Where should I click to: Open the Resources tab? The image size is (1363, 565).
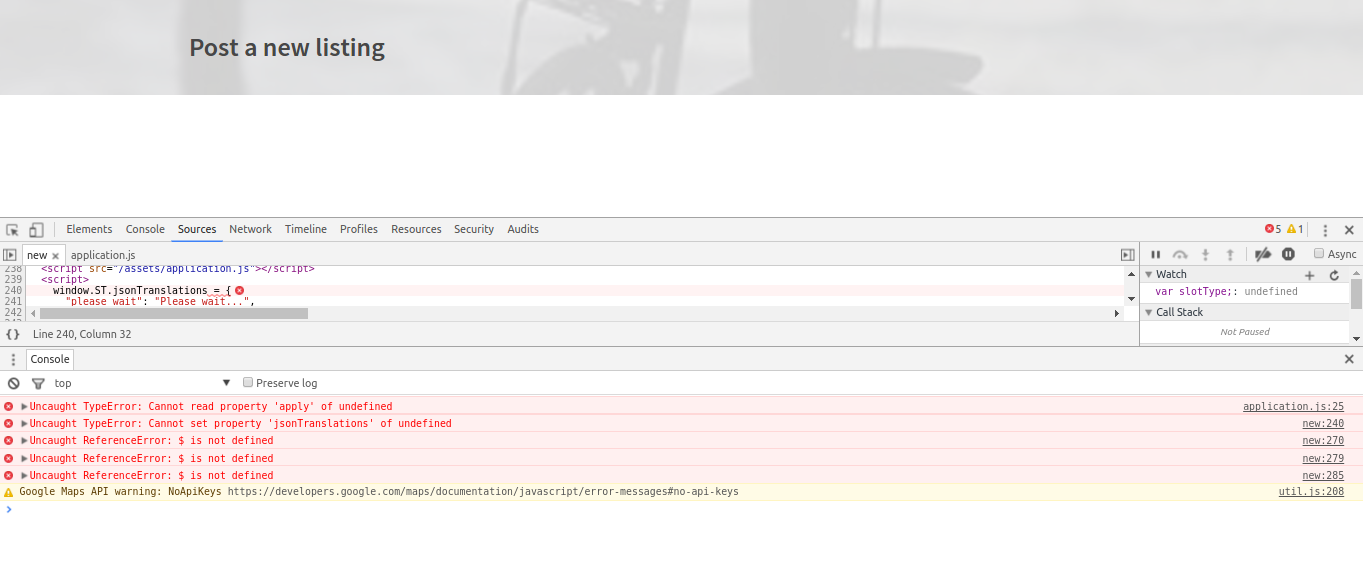tap(416, 229)
